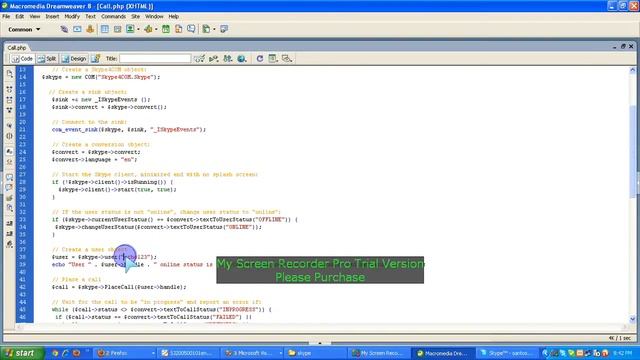The width and height of the screenshot is (640, 360).
Task: Toggle Line Numbers in the coding toolbar
Action: pos(9,151)
